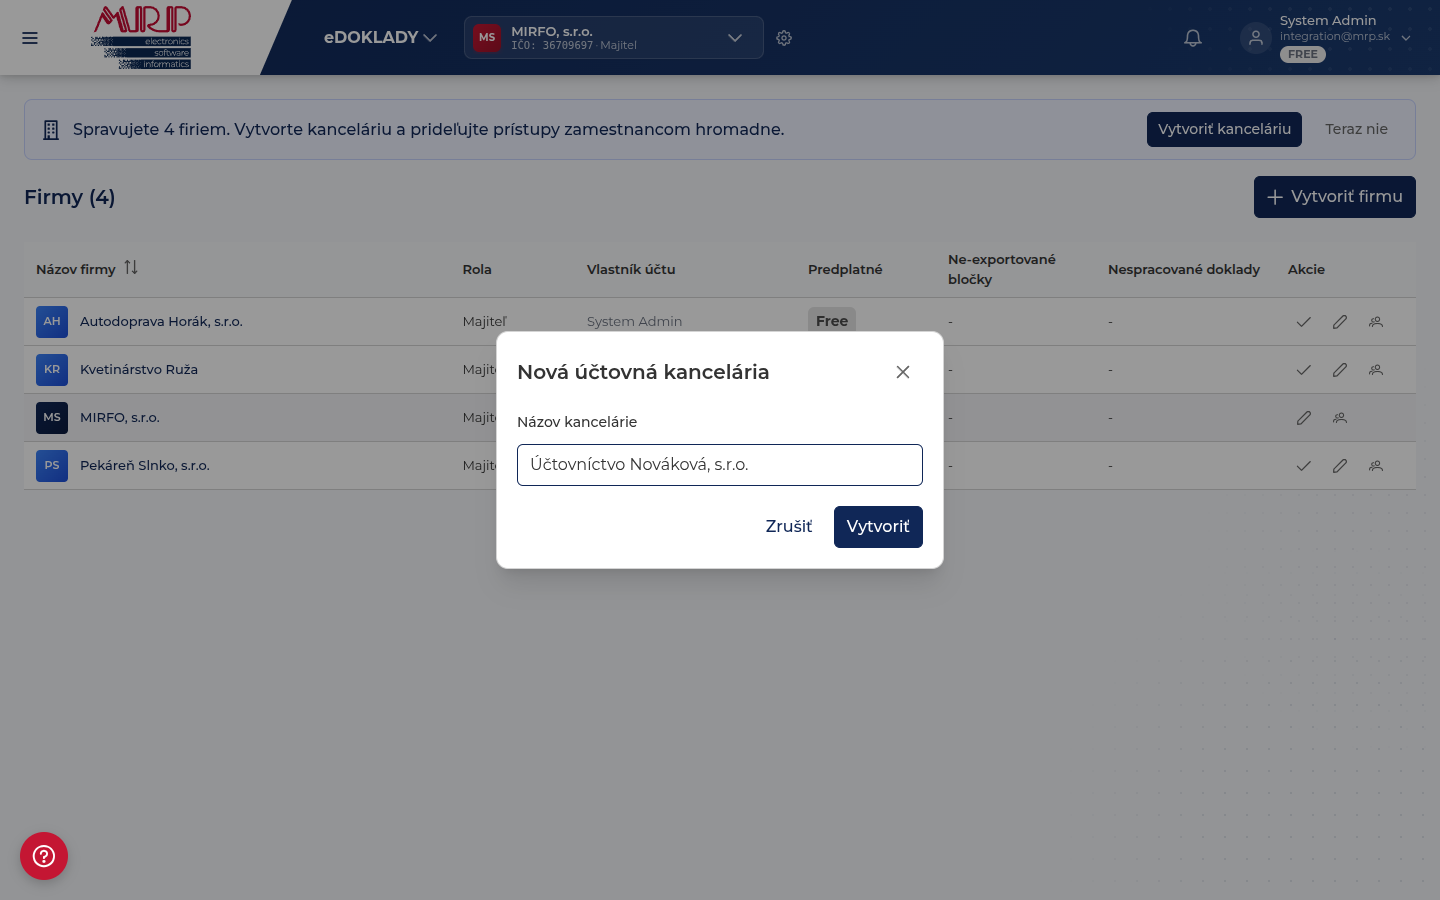Click the building icon in banner
The height and width of the screenshot is (900, 1440).
point(51,130)
